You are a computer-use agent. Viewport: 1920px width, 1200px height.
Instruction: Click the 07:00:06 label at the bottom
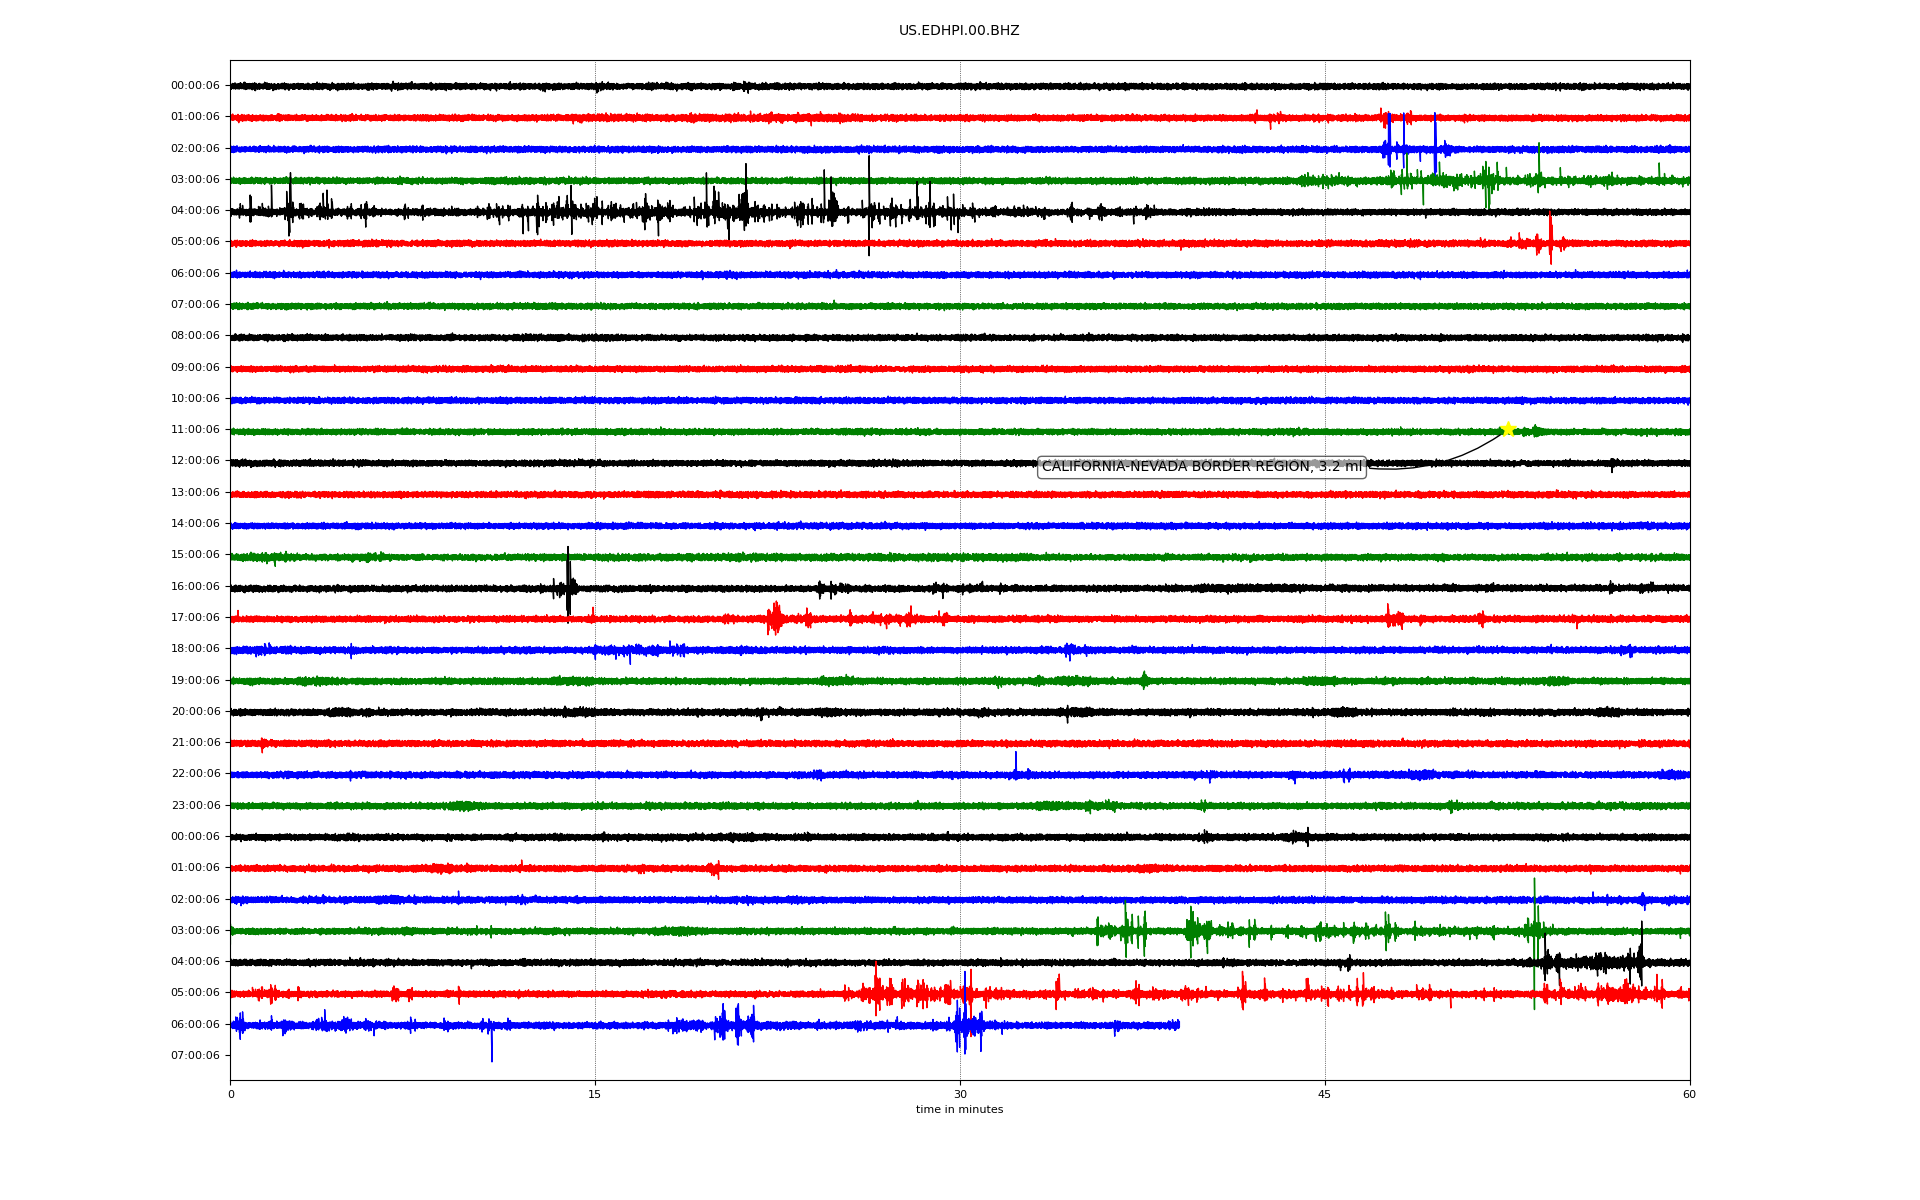[x=195, y=1056]
